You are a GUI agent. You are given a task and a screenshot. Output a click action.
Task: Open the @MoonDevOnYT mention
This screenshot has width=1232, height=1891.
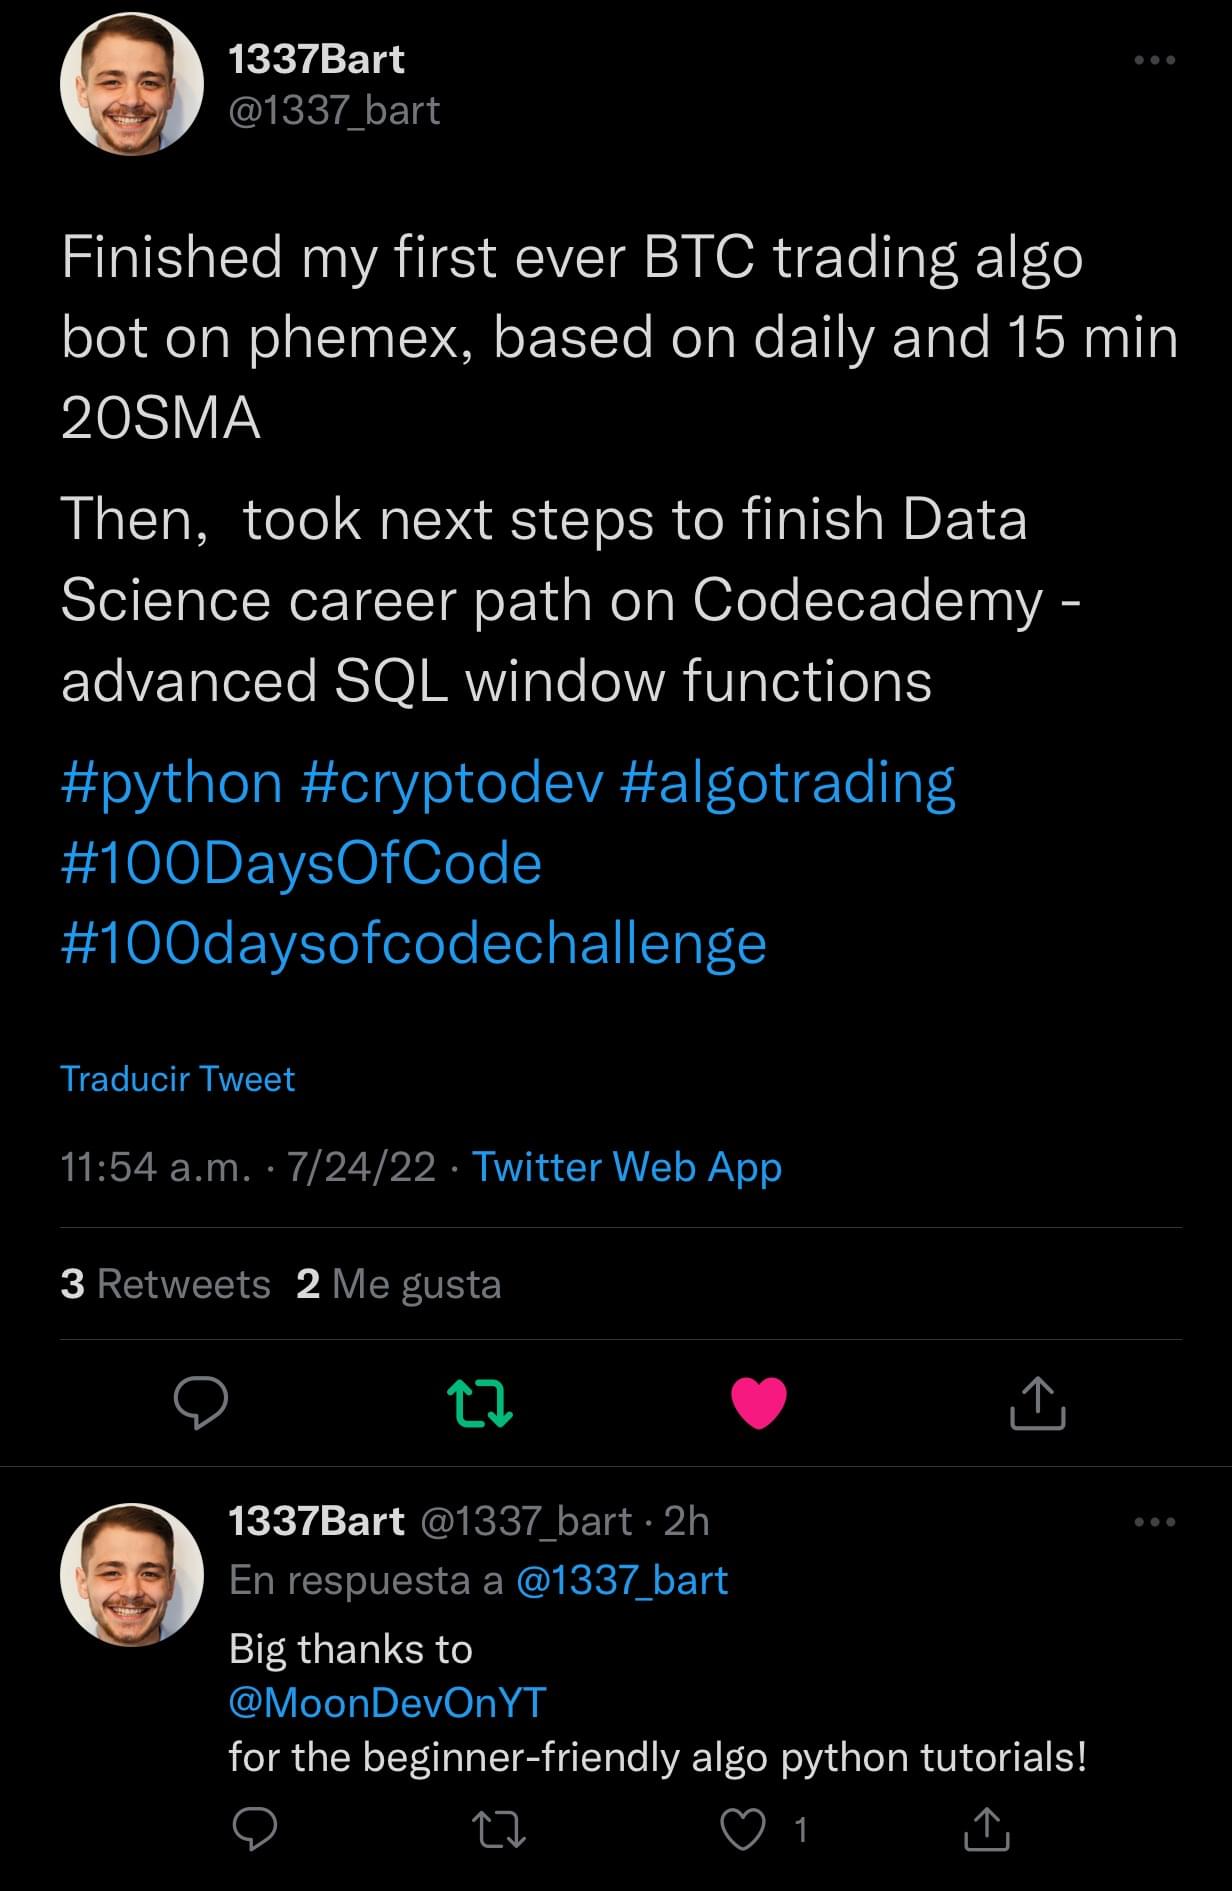pyautogui.click(x=387, y=1702)
